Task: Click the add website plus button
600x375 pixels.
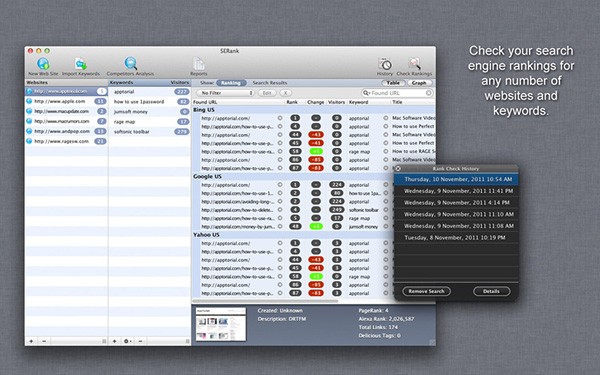Action: (x=31, y=341)
